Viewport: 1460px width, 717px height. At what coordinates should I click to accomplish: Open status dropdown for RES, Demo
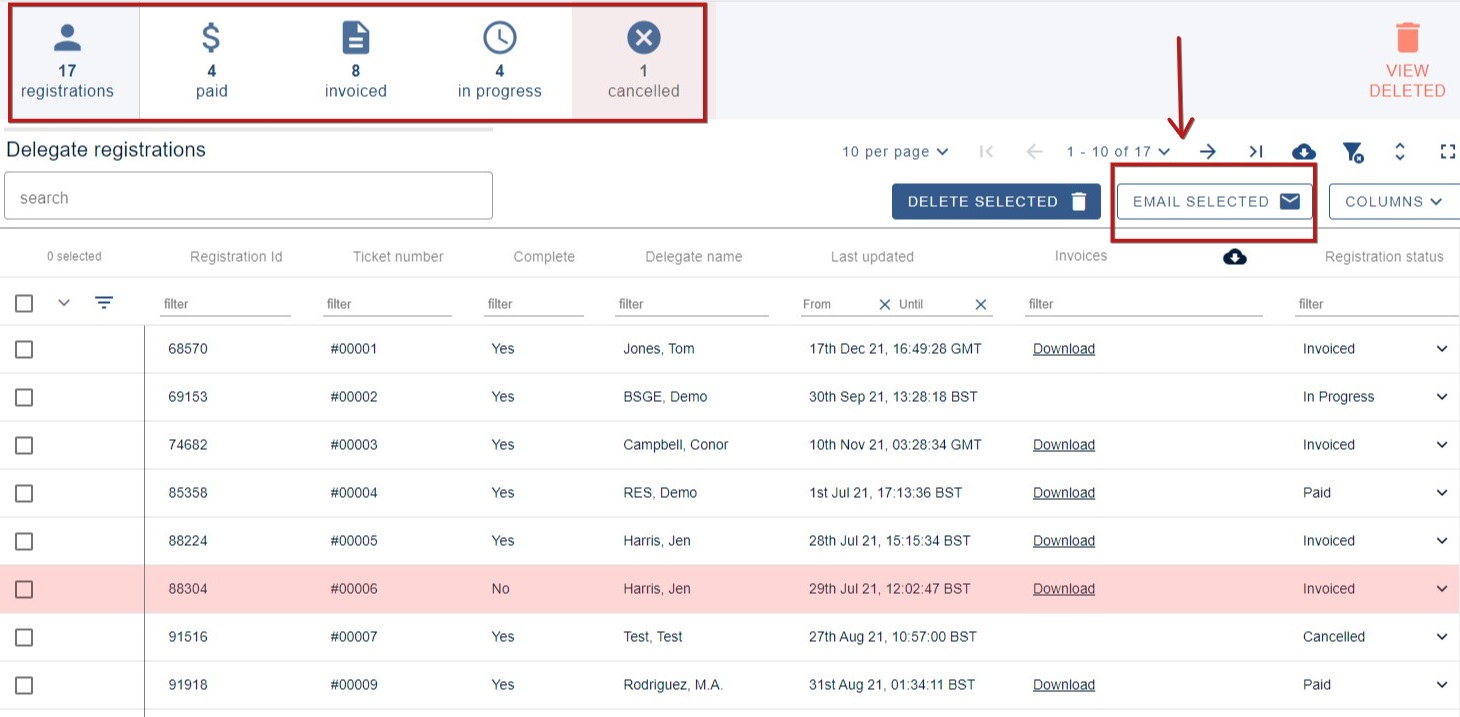point(1441,493)
